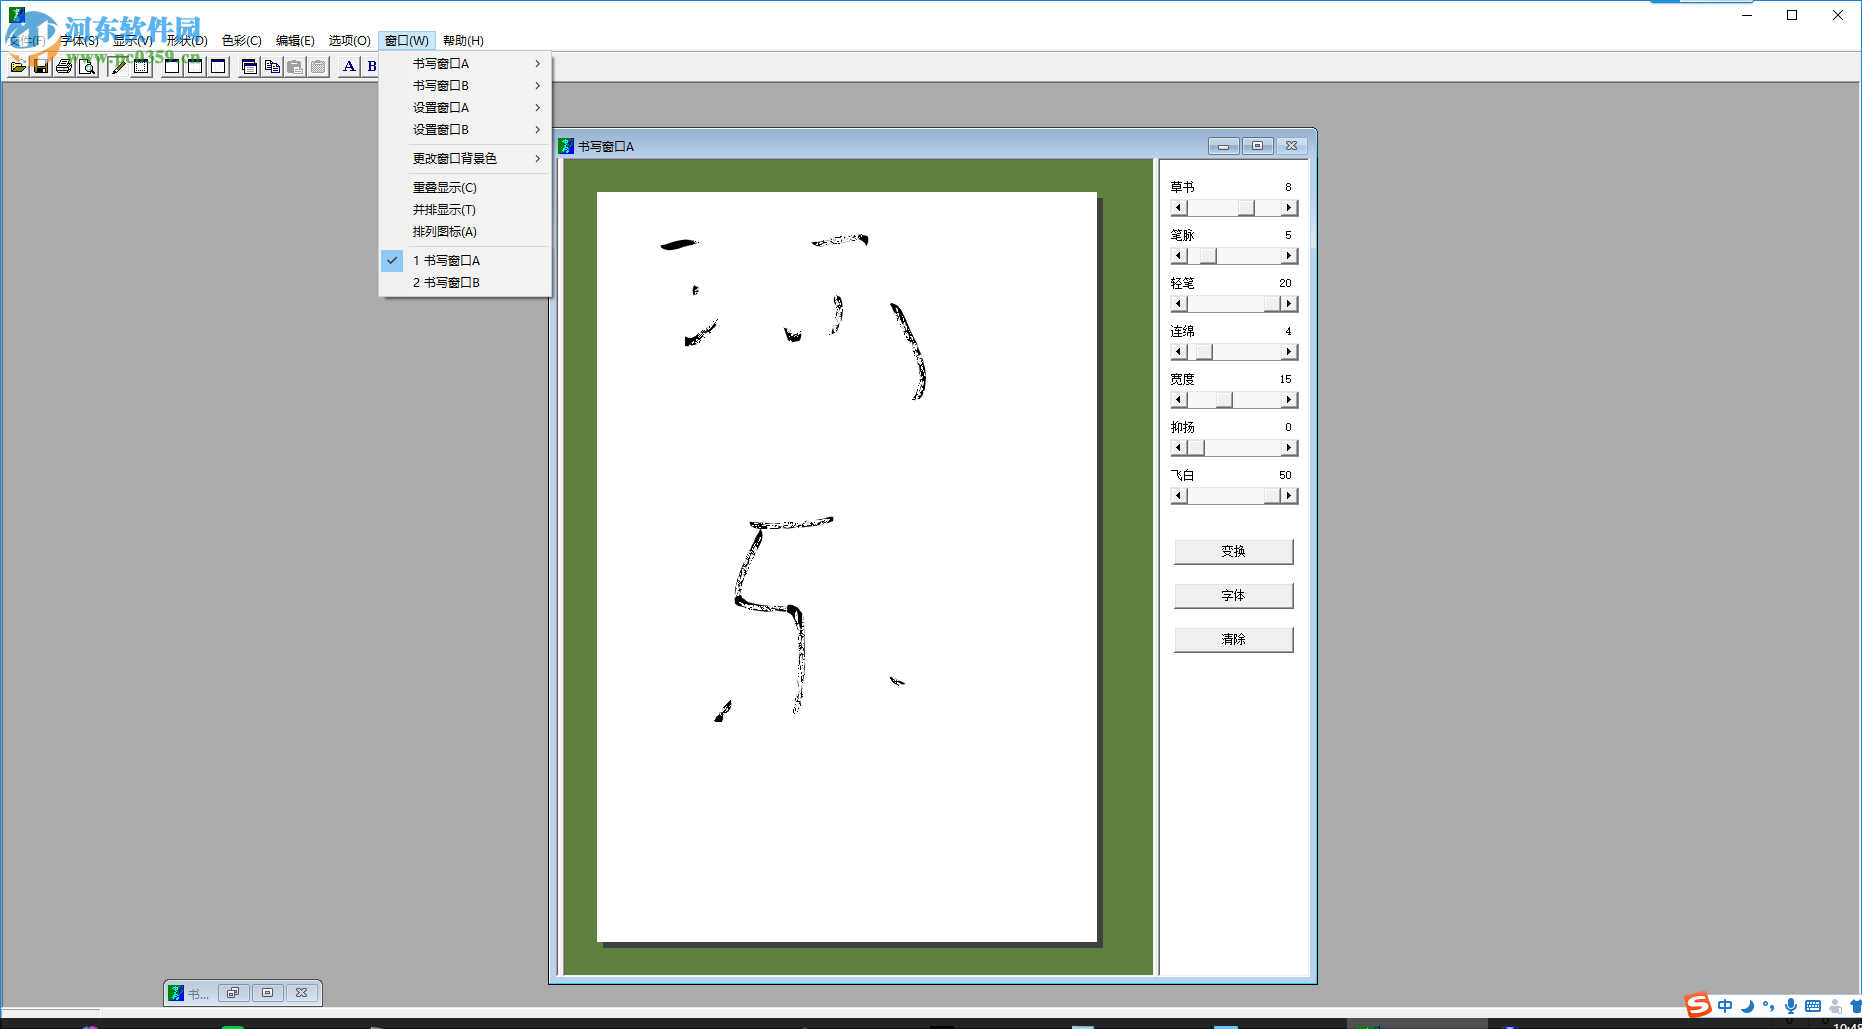Open the 编辑(E) menu

tap(295, 41)
